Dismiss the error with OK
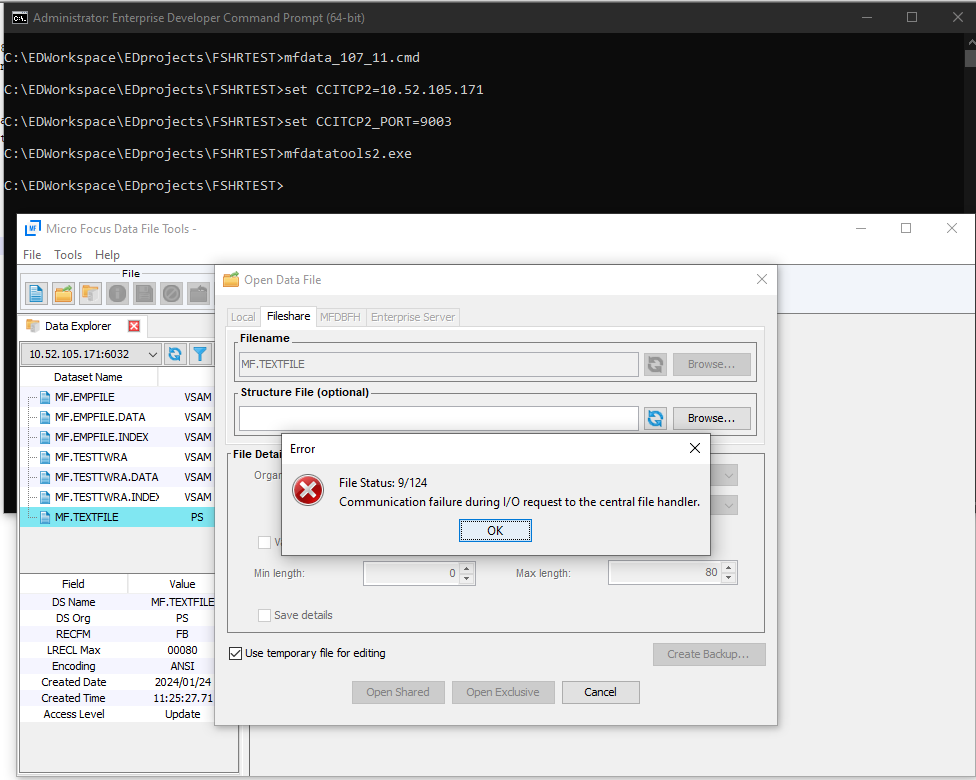Image resolution: width=976 pixels, height=780 pixels. coord(495,530)
